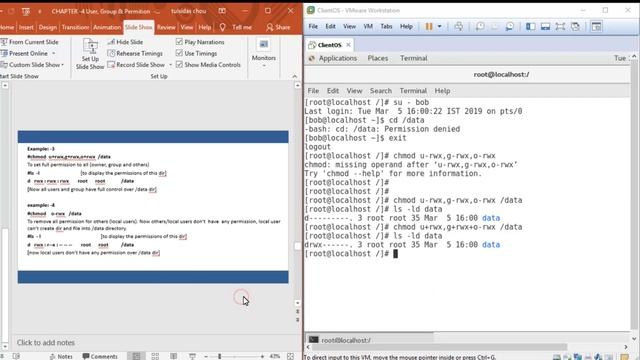Open Applications menu in ClientOS desktop

(x=338, y=58)
